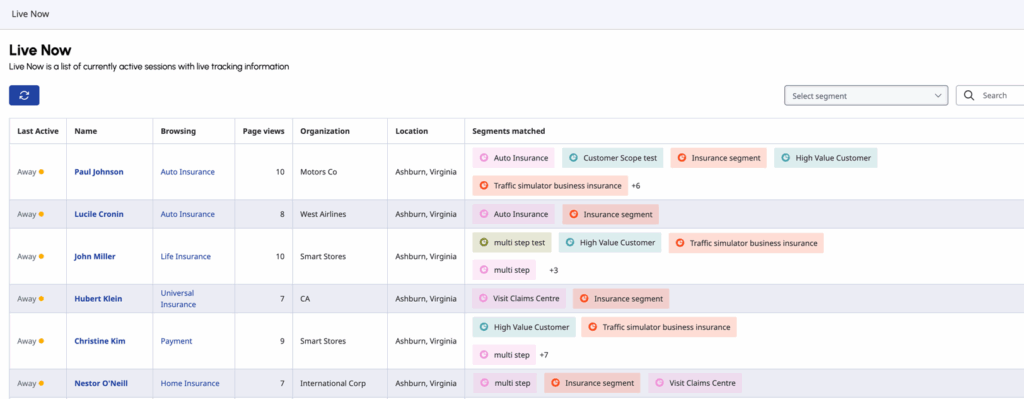Open Hubert Klein's profile
The width and height of the screenshot is (1024, 399).
point(98,298)
